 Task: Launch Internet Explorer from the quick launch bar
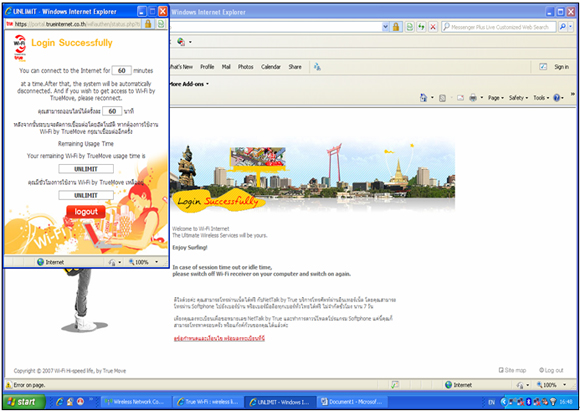(x=60, y=402)
